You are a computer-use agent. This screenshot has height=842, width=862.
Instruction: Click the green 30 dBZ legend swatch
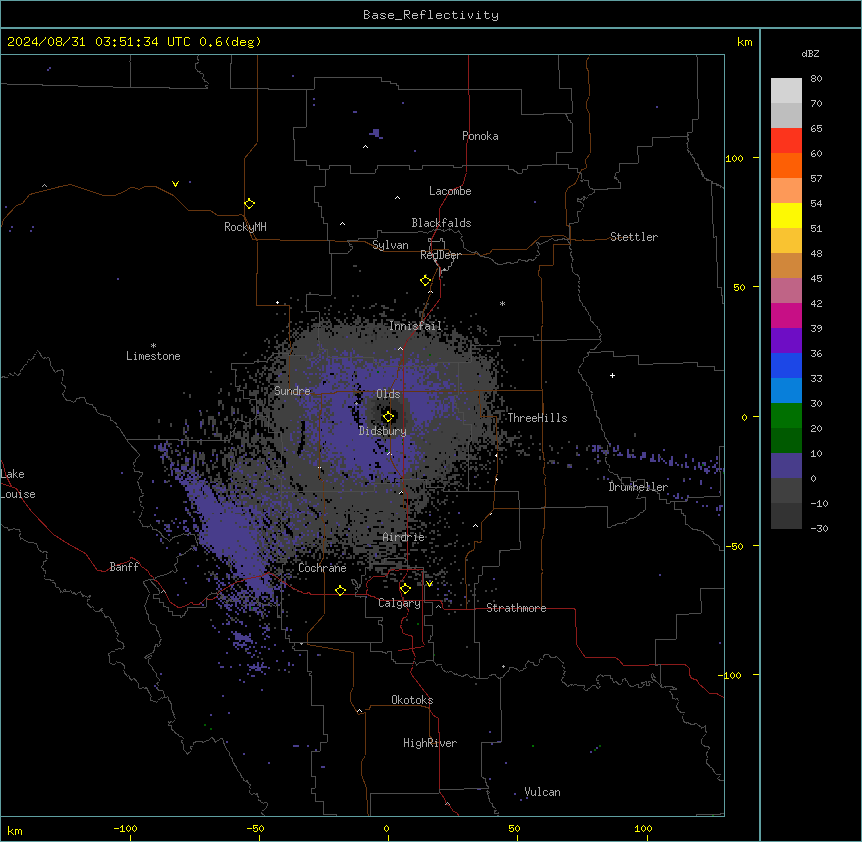tap(786, 416)
